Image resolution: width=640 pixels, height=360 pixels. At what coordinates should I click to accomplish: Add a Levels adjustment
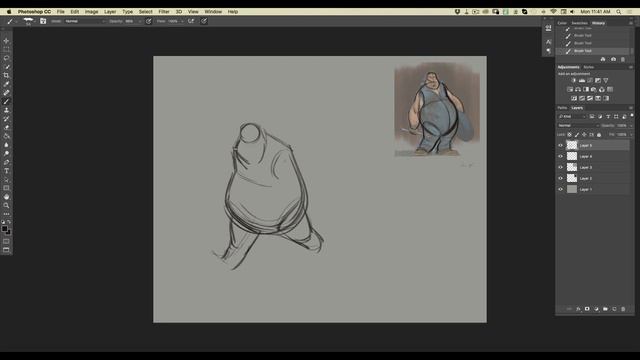pyautogui.click(x=582, y=80)
